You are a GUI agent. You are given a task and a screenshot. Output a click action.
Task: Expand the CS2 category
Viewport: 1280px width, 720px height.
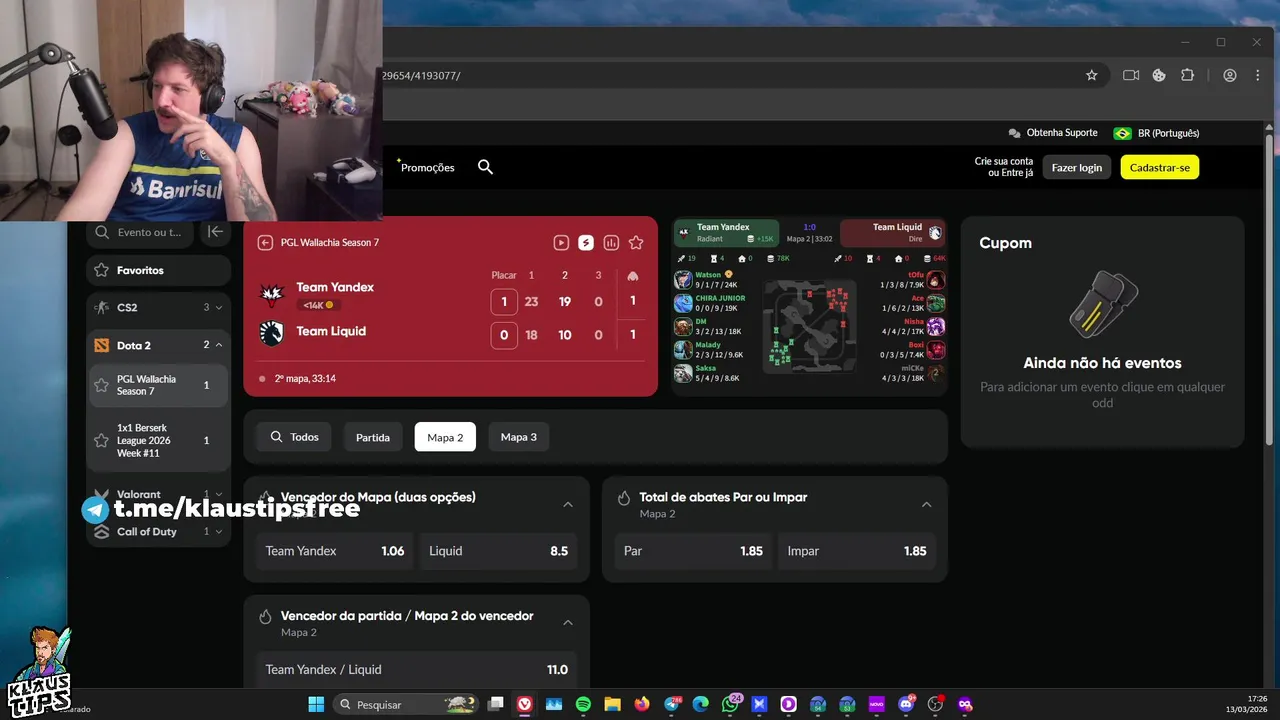click(x=158, y=307)
